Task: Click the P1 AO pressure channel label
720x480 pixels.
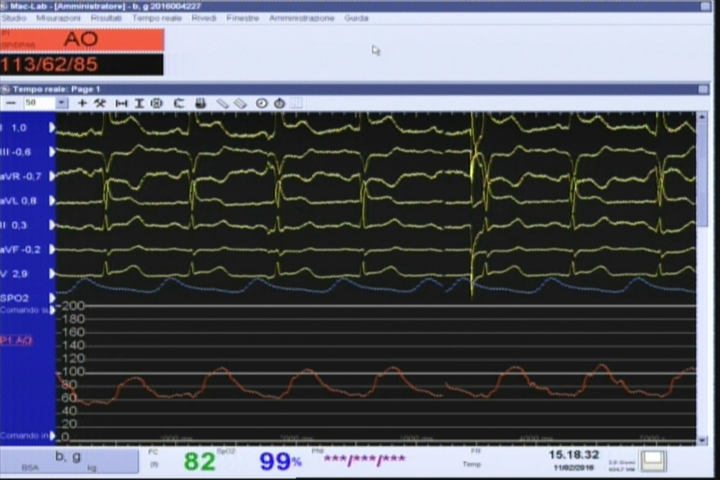Action: coord(16,340)
